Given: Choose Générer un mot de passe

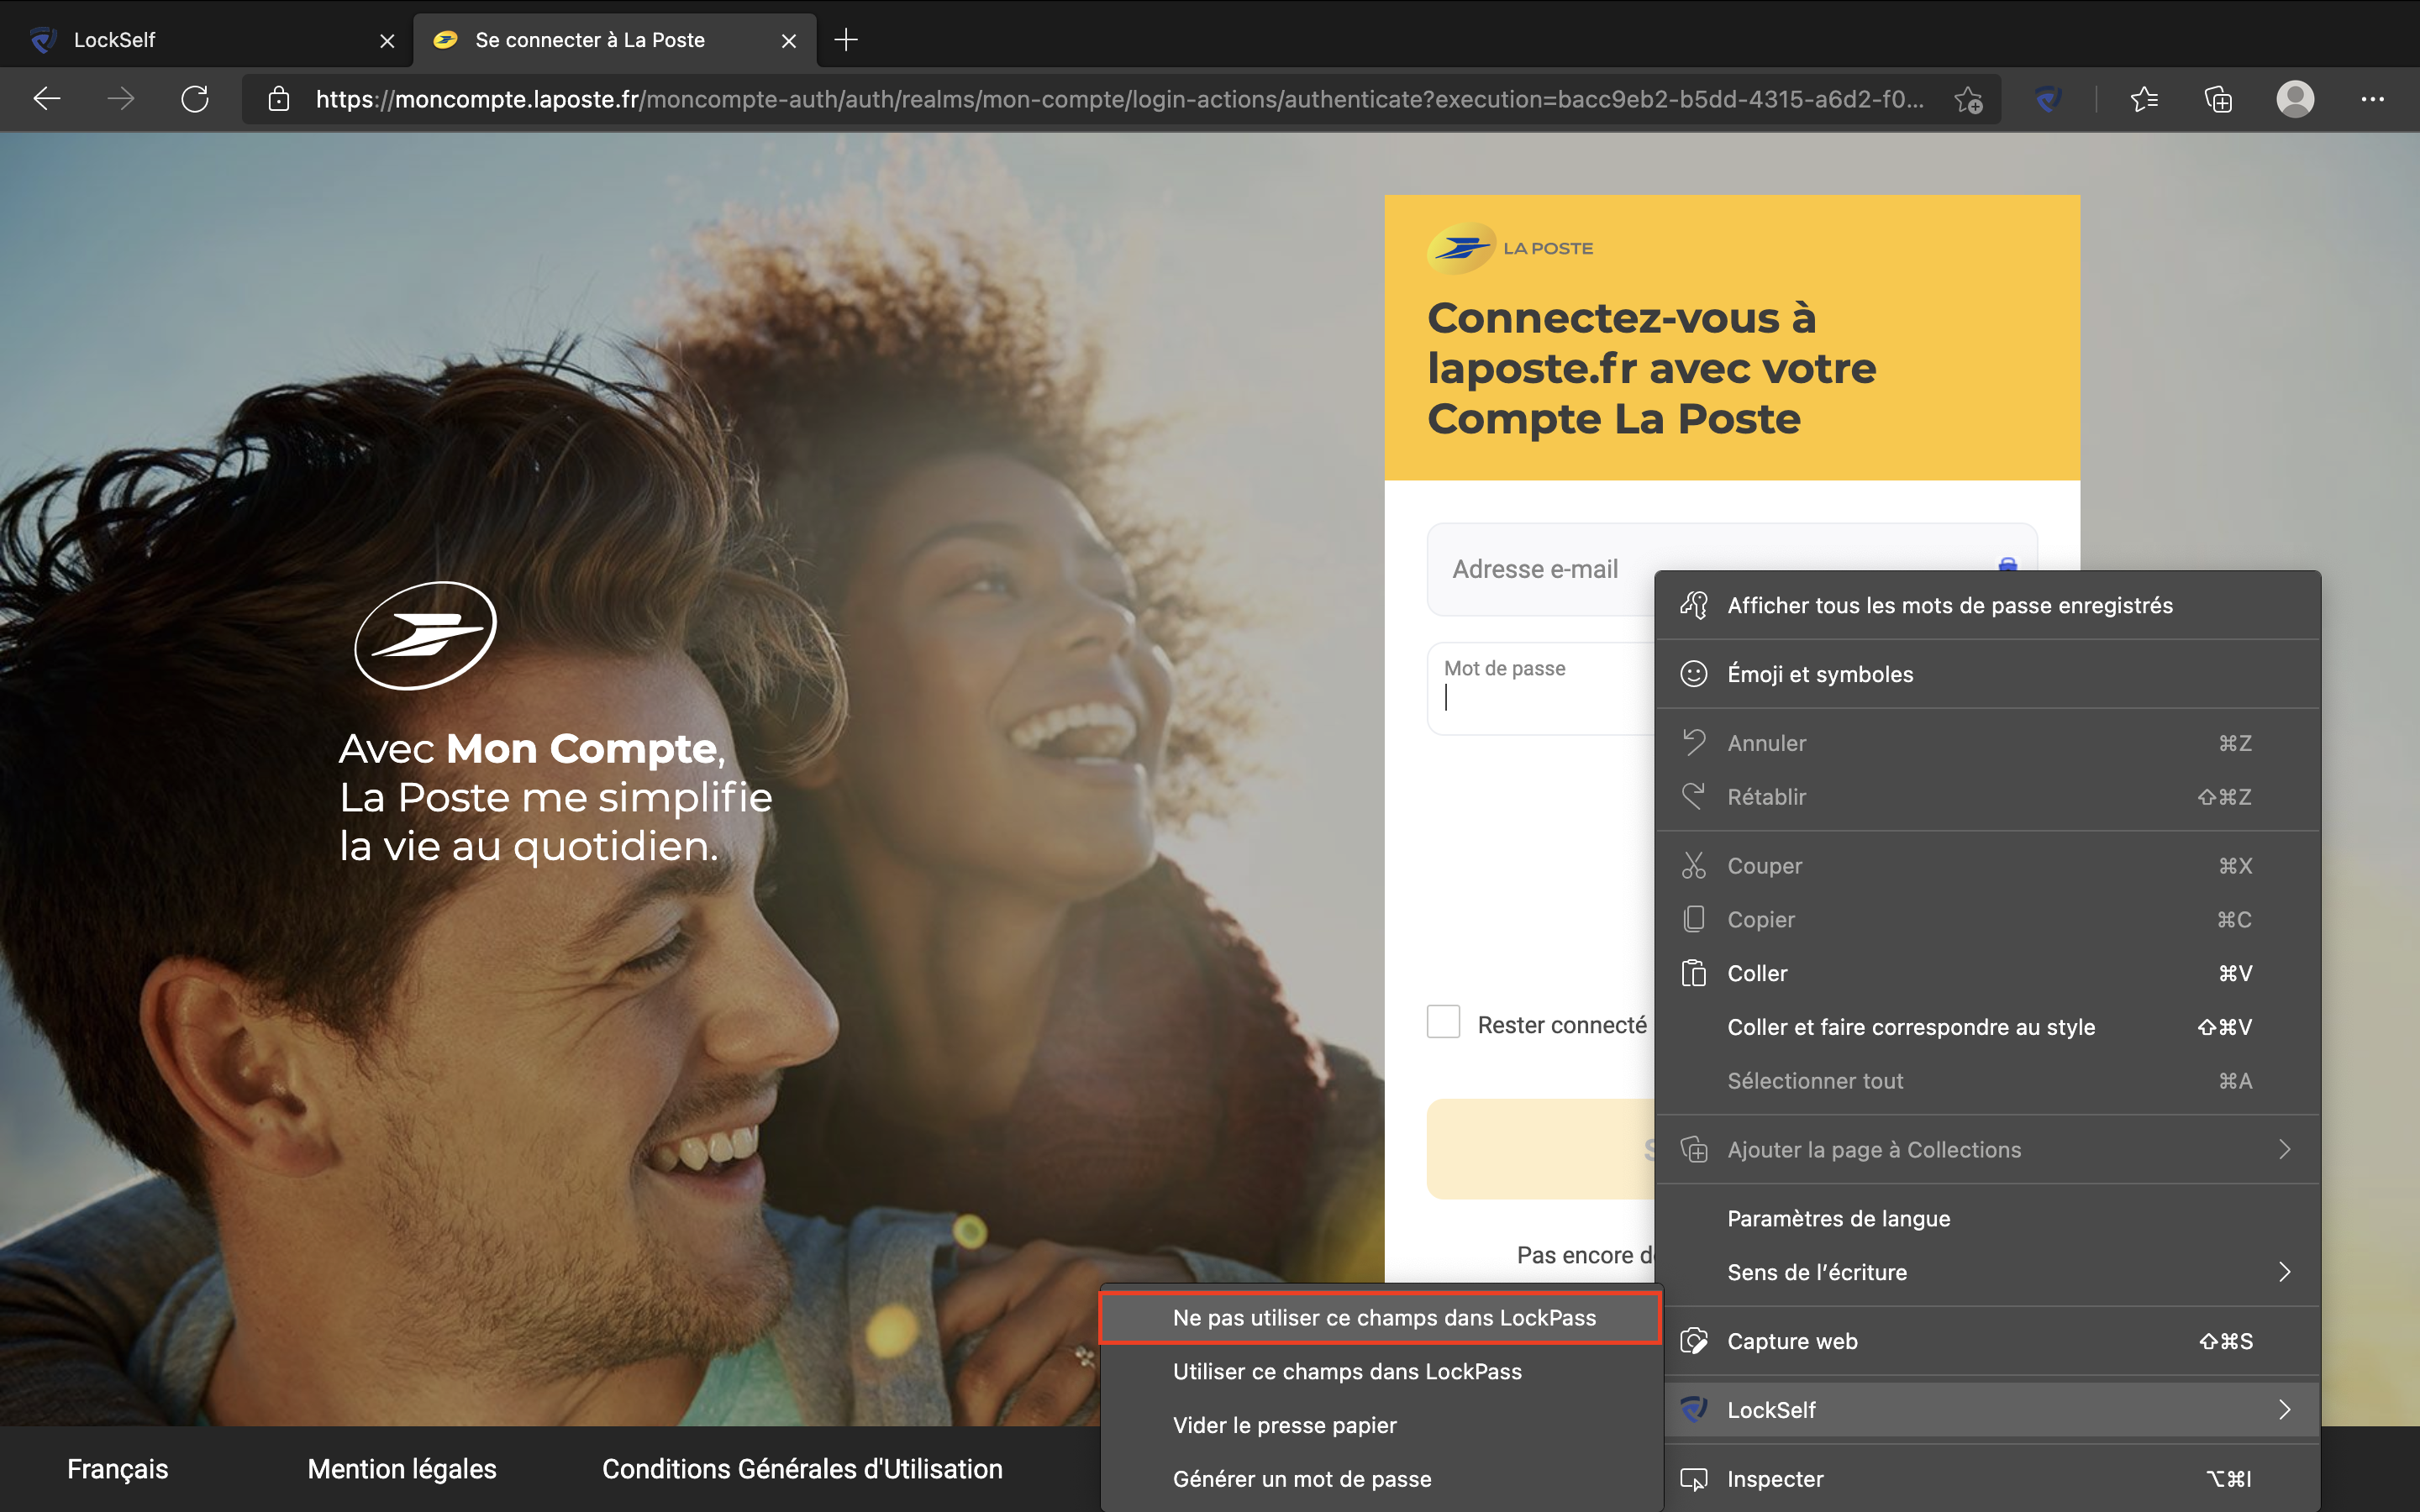Looking at the screenshot, I should point(1380,1479).
